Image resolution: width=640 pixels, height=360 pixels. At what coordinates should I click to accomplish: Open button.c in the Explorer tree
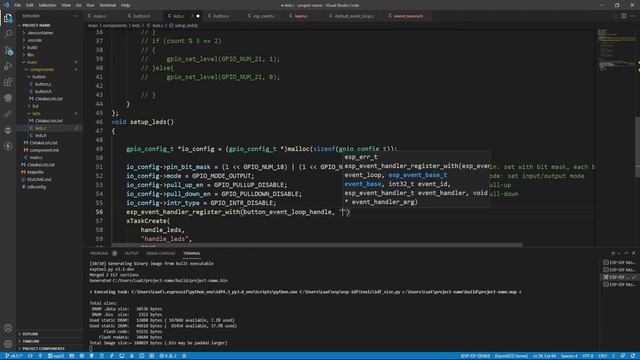point(43,84)
